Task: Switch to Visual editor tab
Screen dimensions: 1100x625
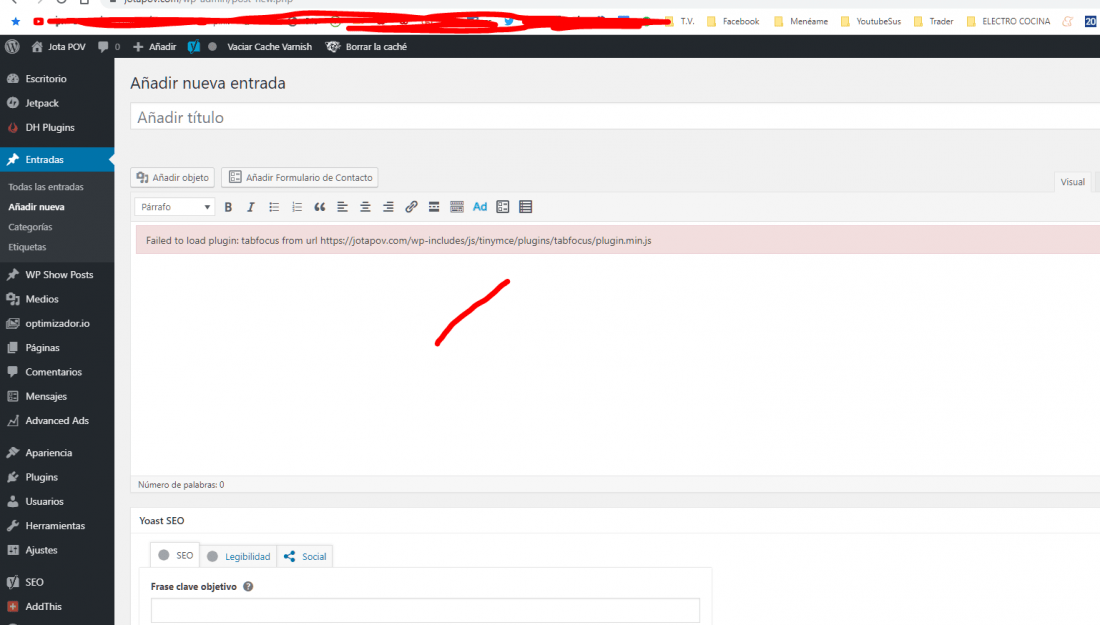Action: [x=1072, y=182]
